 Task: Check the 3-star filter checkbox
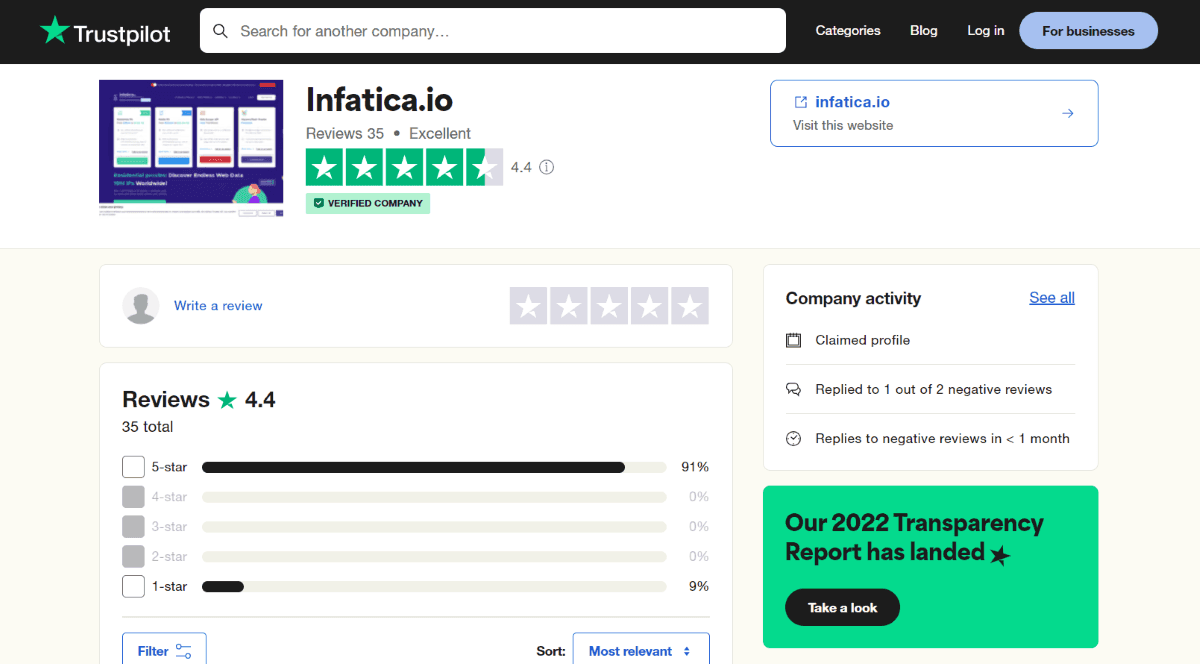[133, 526]
